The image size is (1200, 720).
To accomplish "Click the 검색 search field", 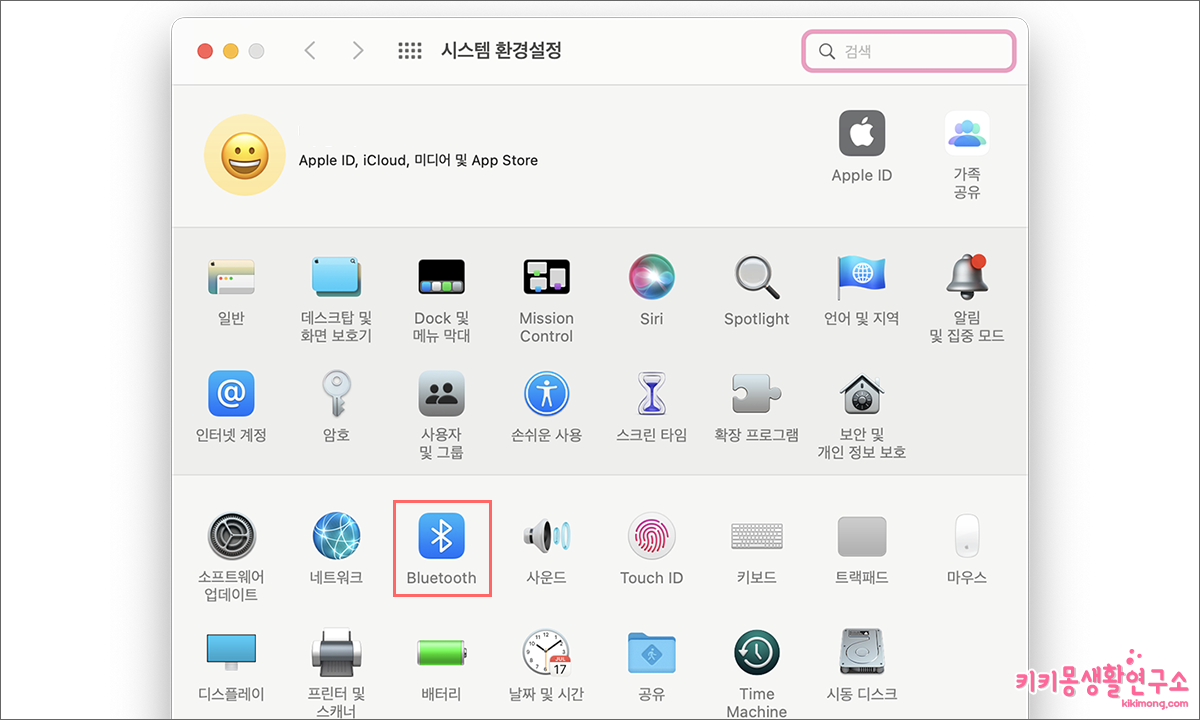I will pos(907,50).
